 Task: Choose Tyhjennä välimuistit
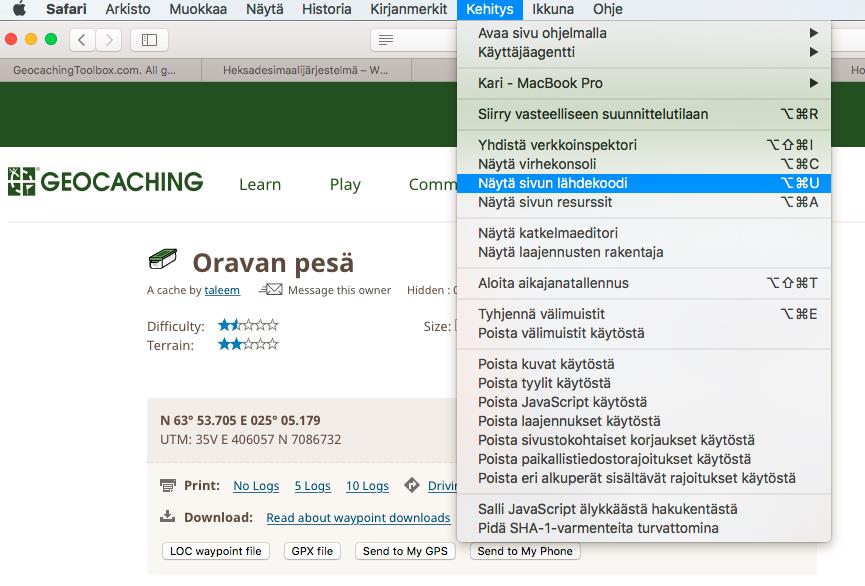[x=644, y=314]
